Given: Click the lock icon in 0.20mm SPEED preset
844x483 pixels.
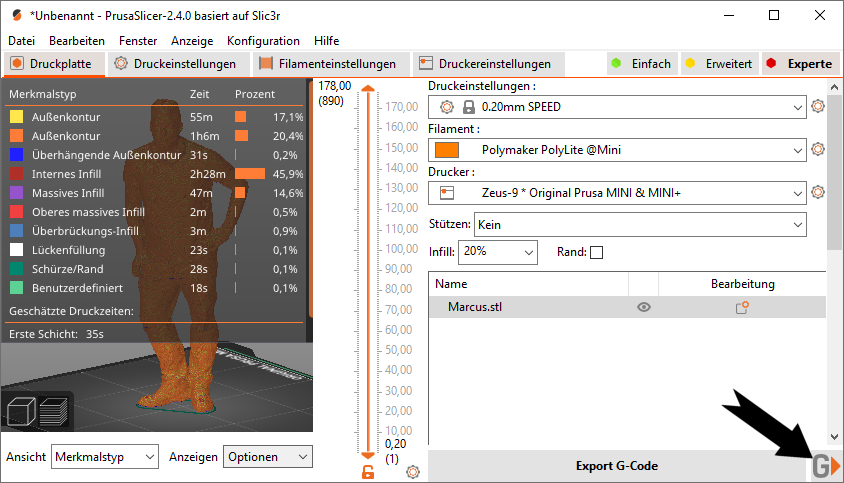Looking at the screenshot, I should [469, 107].
